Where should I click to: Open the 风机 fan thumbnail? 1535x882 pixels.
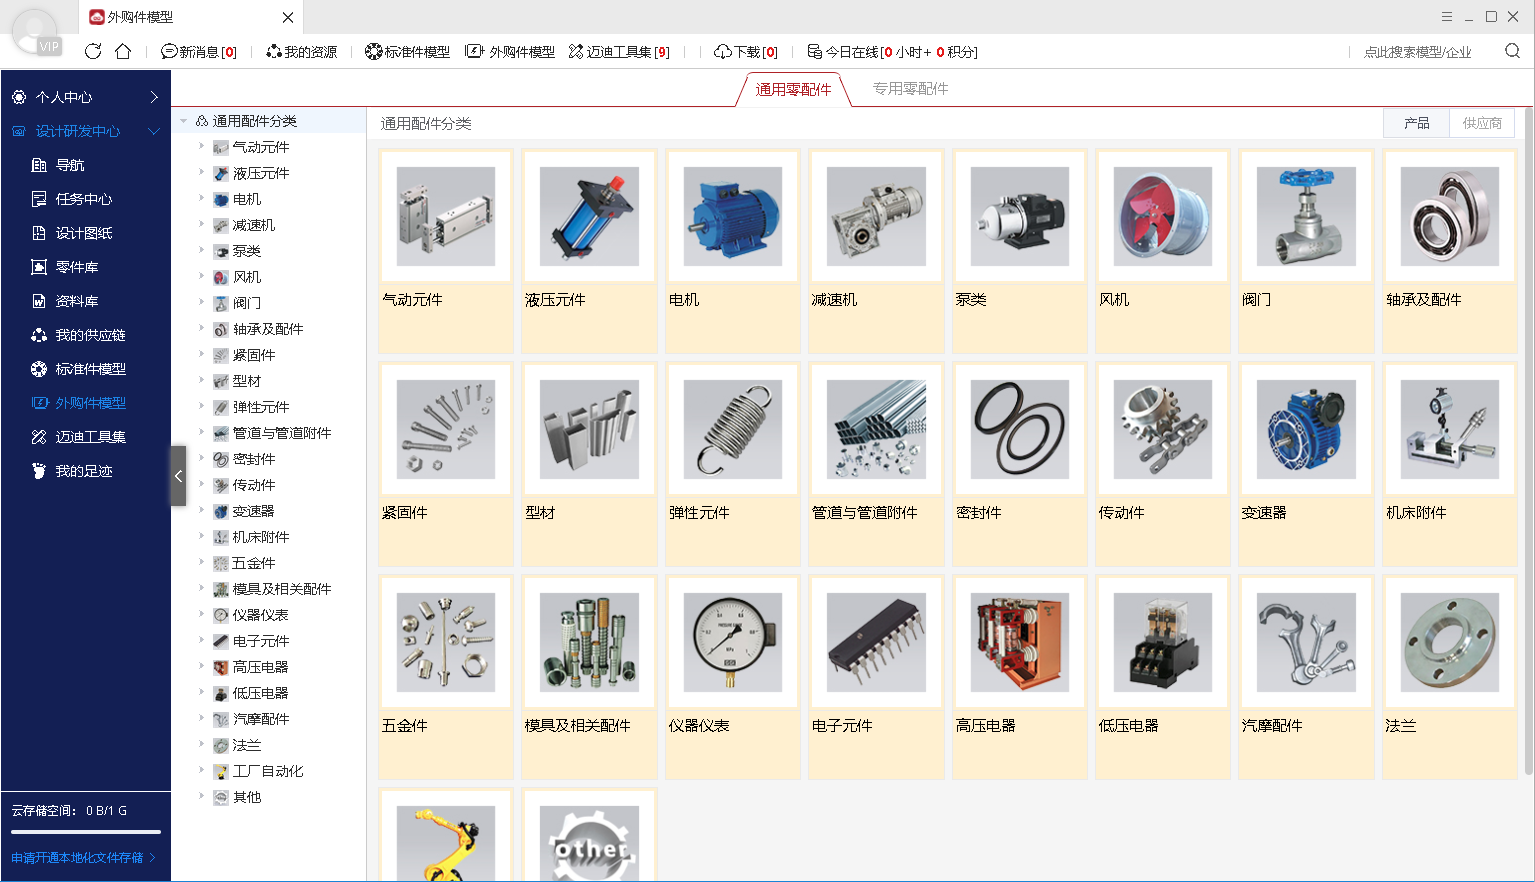1162,217
